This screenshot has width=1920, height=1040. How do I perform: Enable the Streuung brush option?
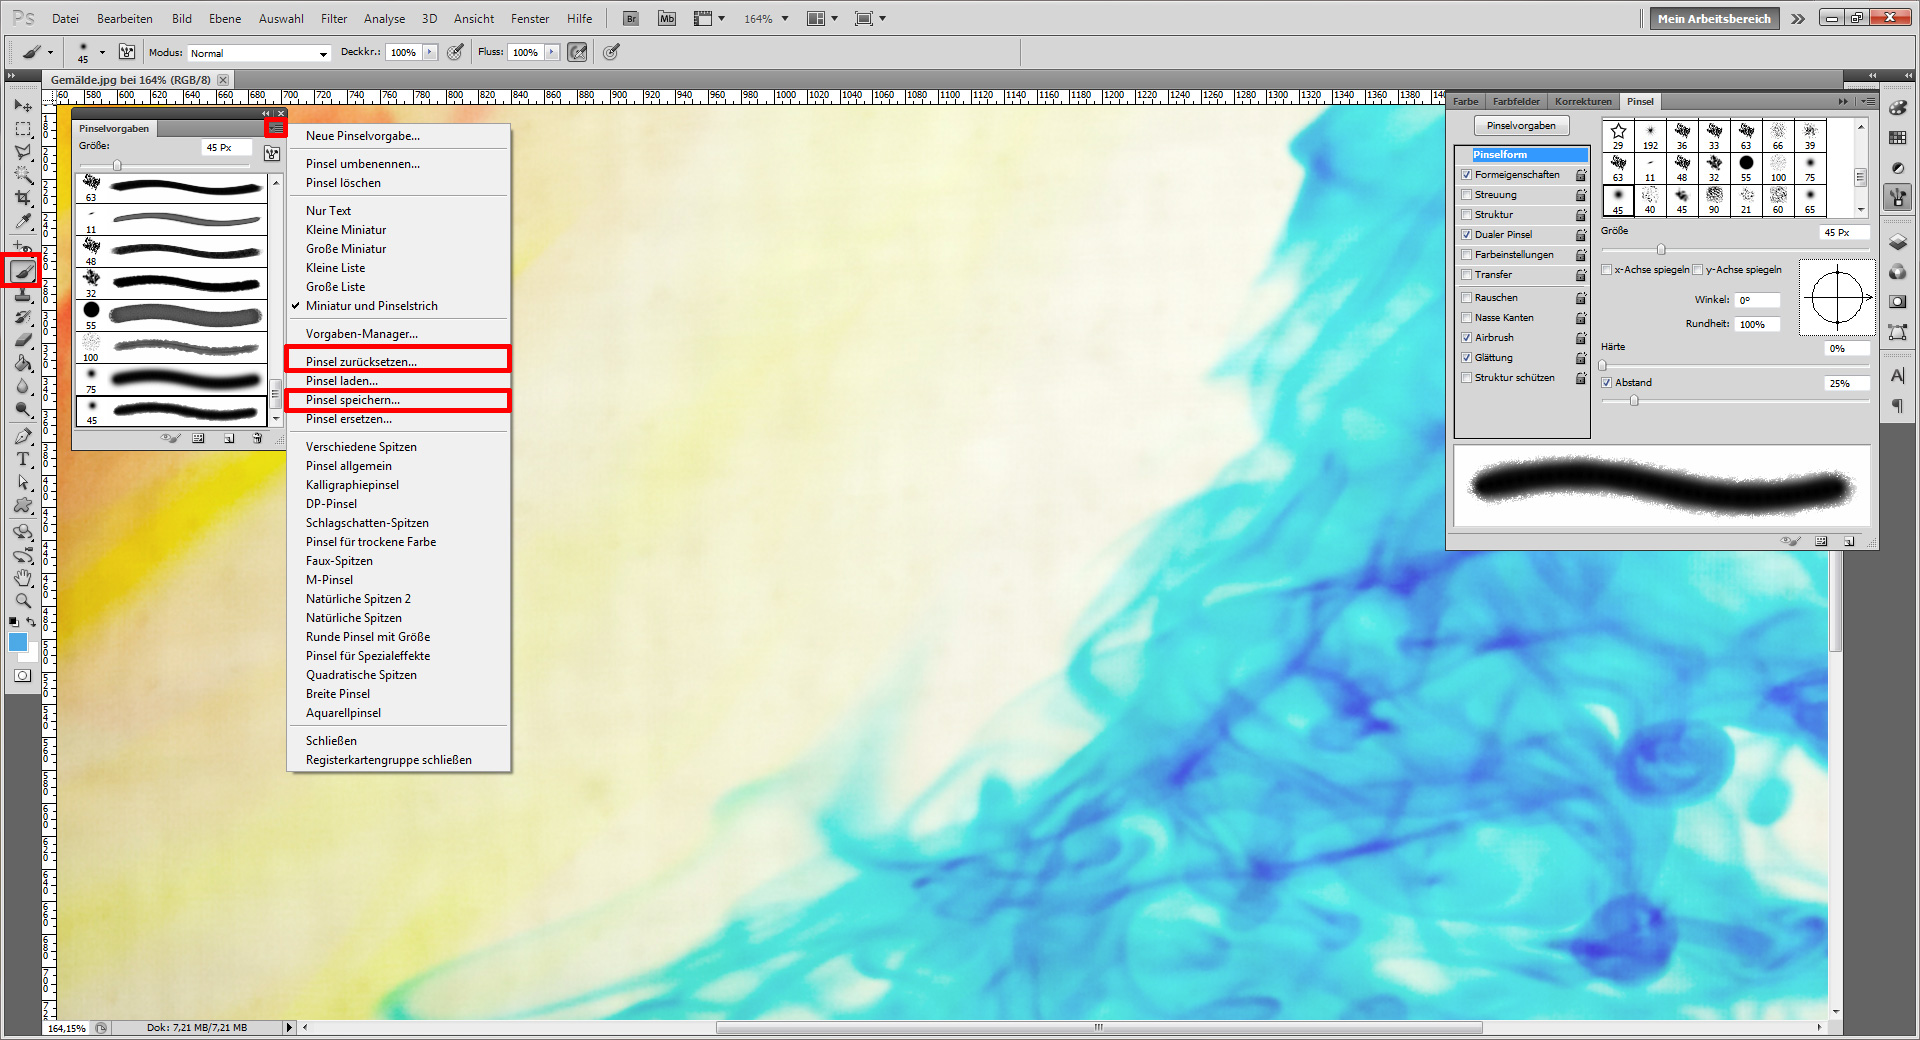(1466, 195)
